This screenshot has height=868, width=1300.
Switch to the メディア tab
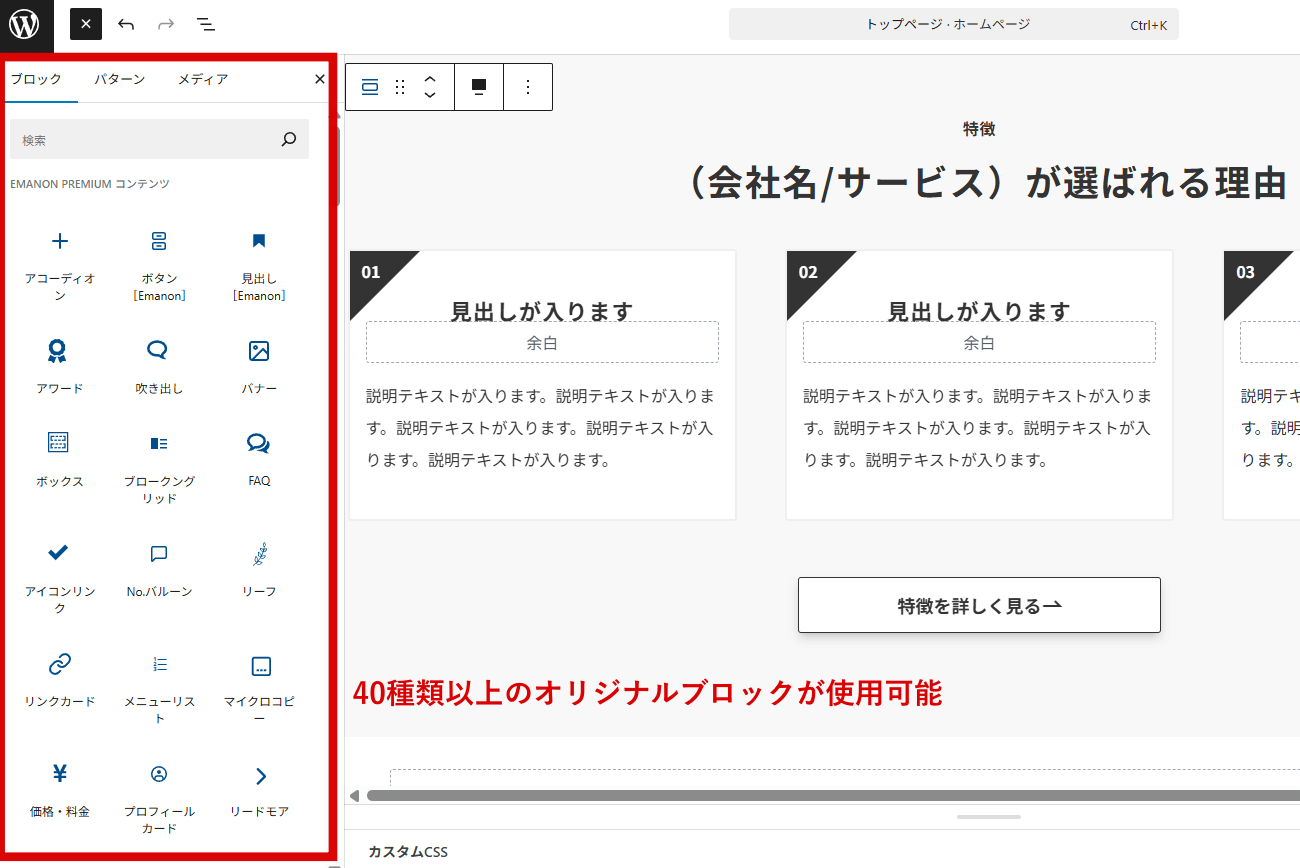pyautogui.click(x=203, y=79)
